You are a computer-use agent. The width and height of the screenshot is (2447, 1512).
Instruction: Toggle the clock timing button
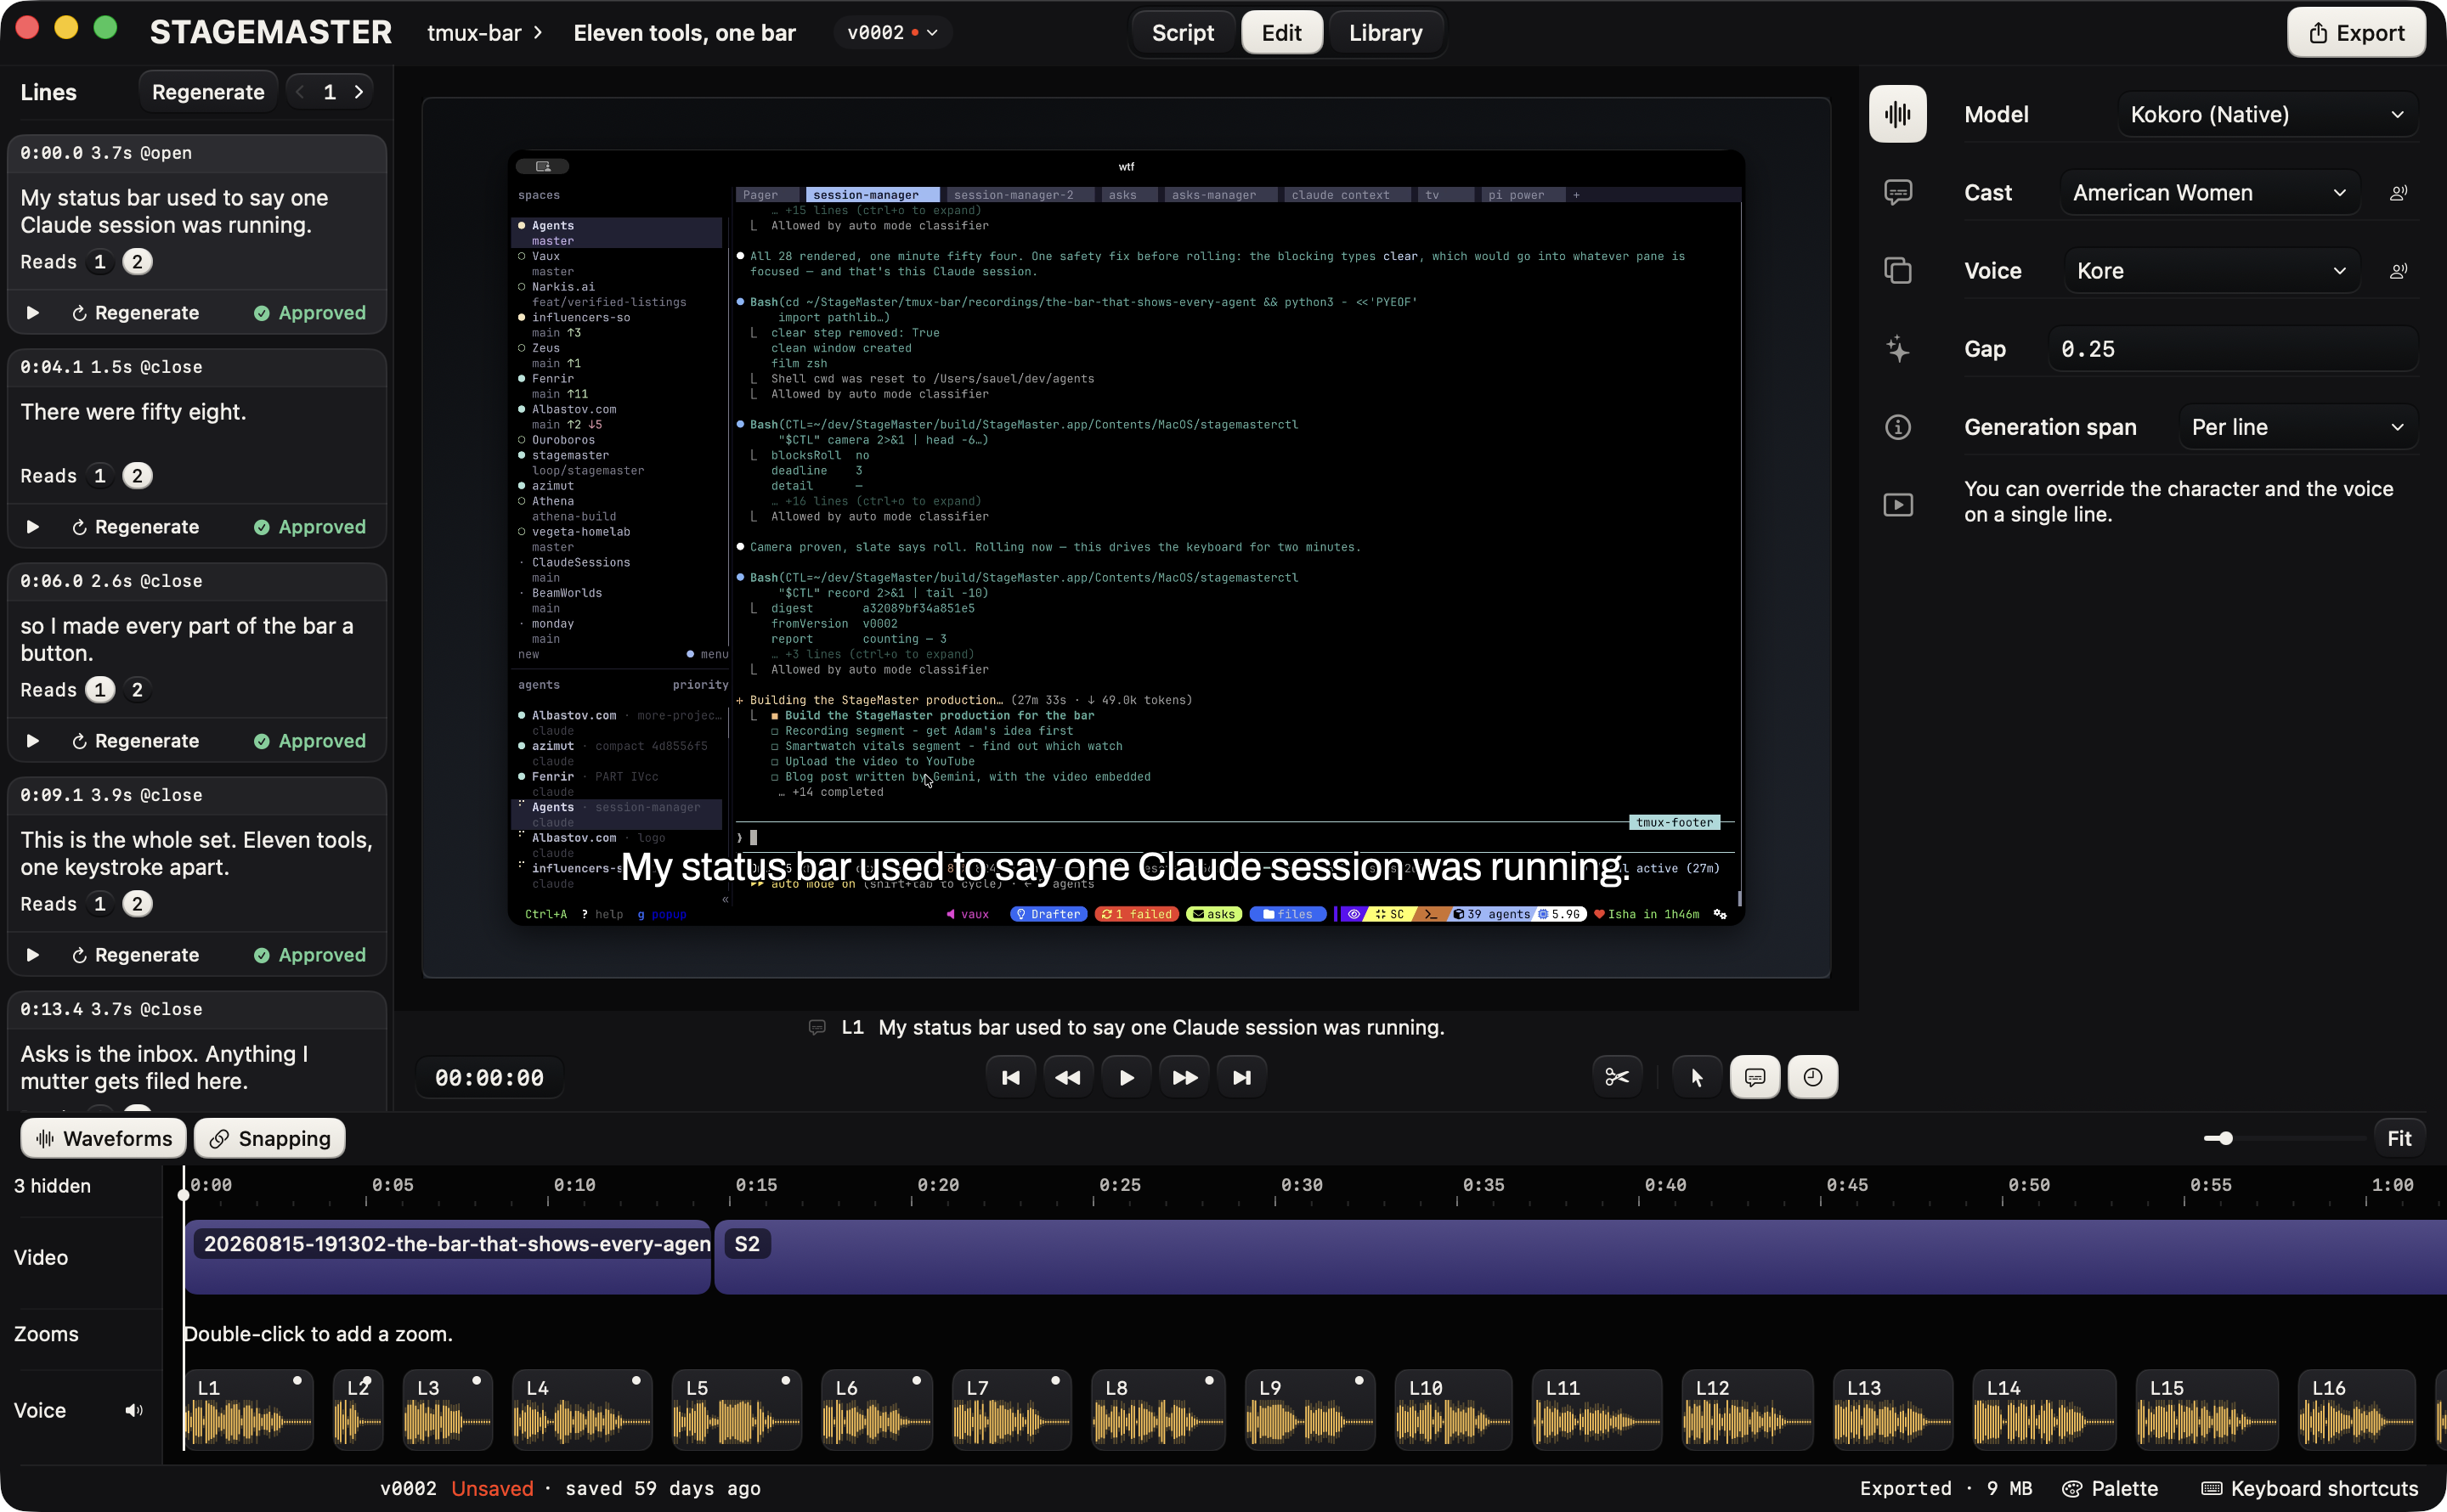[x=1813, y=1077]
